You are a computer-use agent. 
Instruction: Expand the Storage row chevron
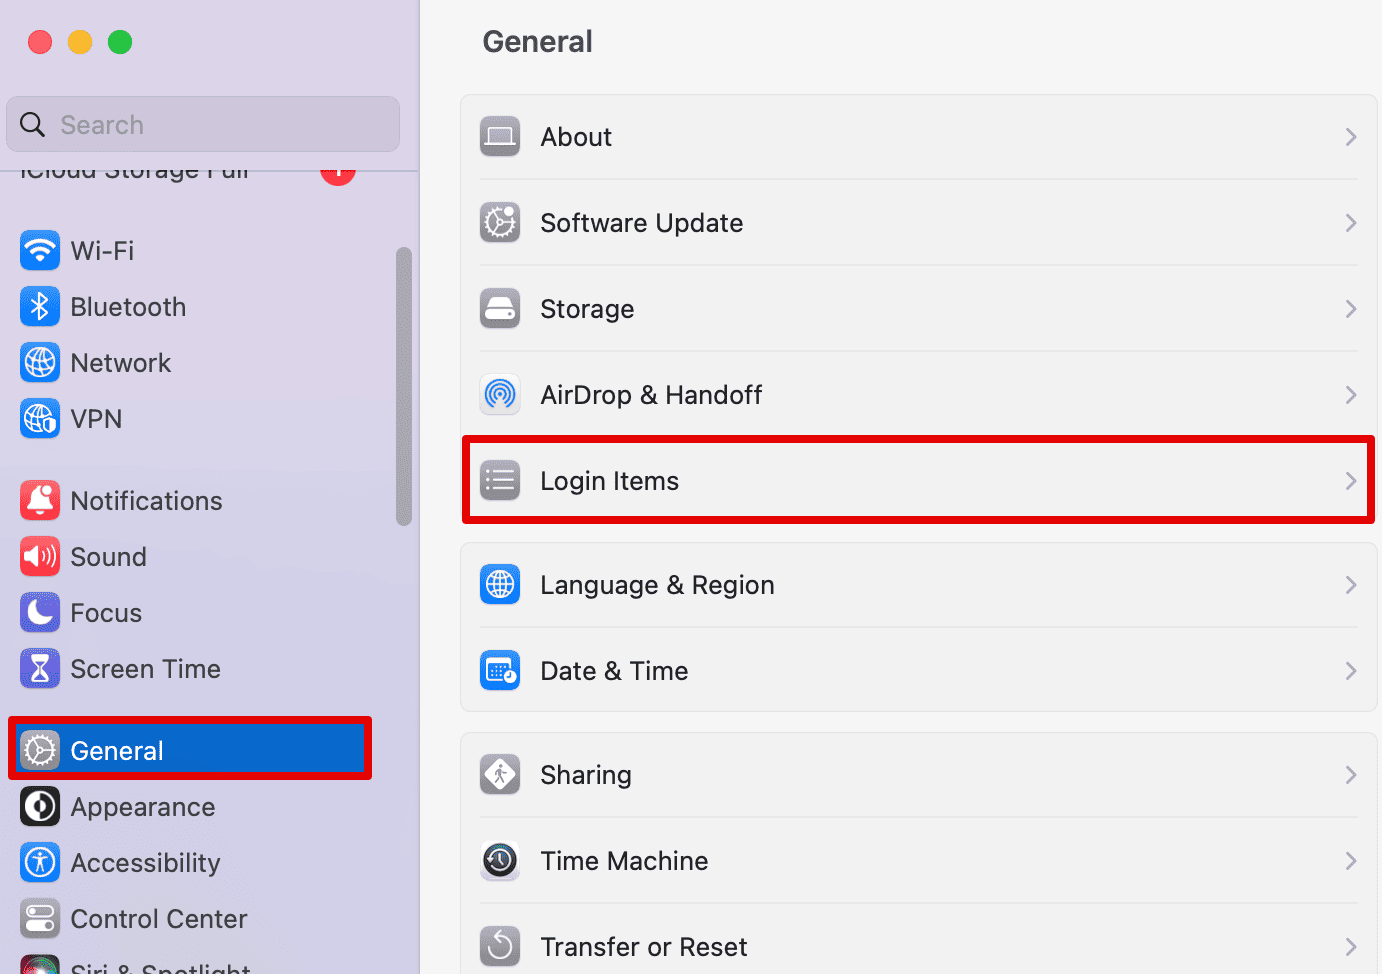point(1351,309)
